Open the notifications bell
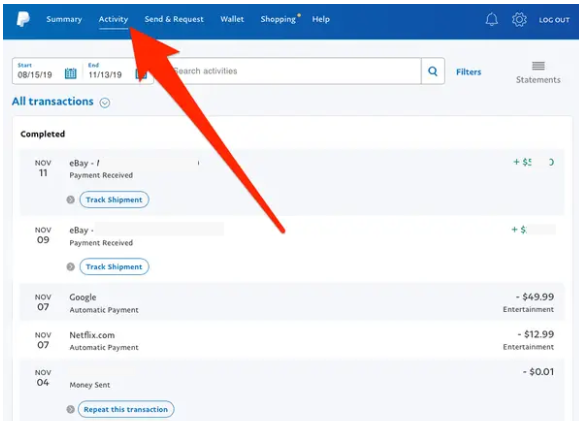 [x=492, y=19]
